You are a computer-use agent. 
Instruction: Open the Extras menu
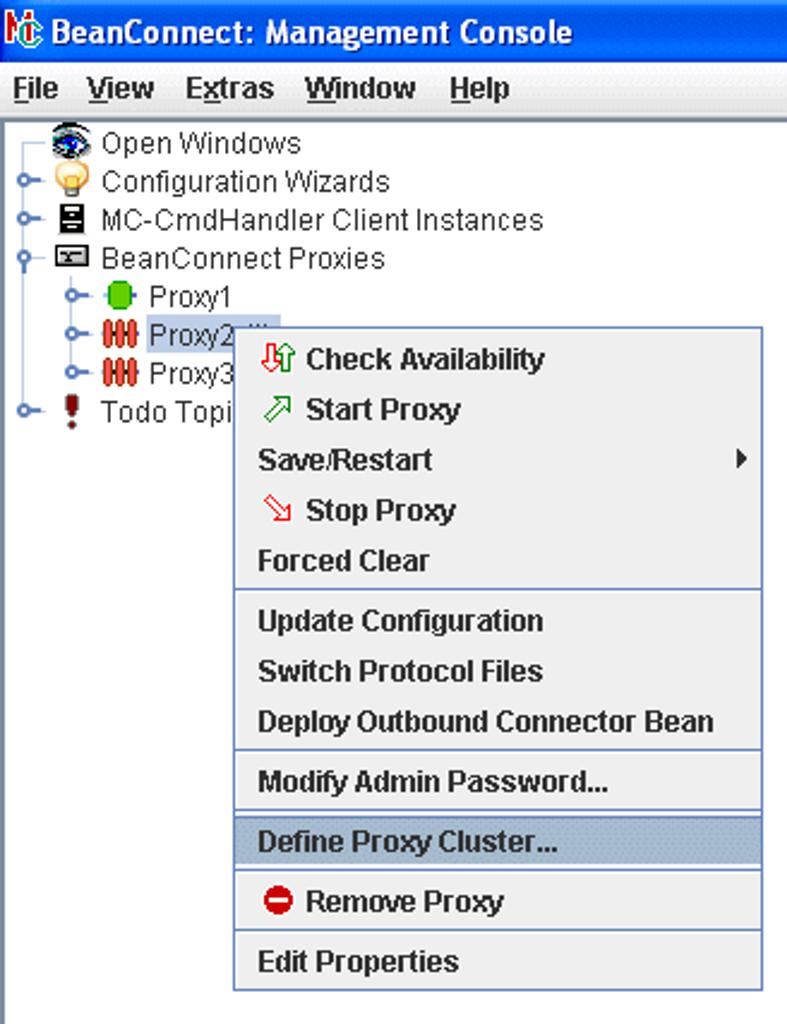point(229,89)
